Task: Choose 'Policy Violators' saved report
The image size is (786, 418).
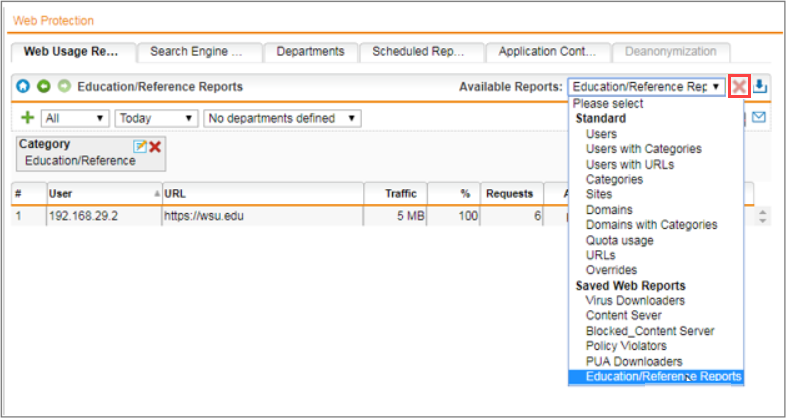Action: [626, 346]
